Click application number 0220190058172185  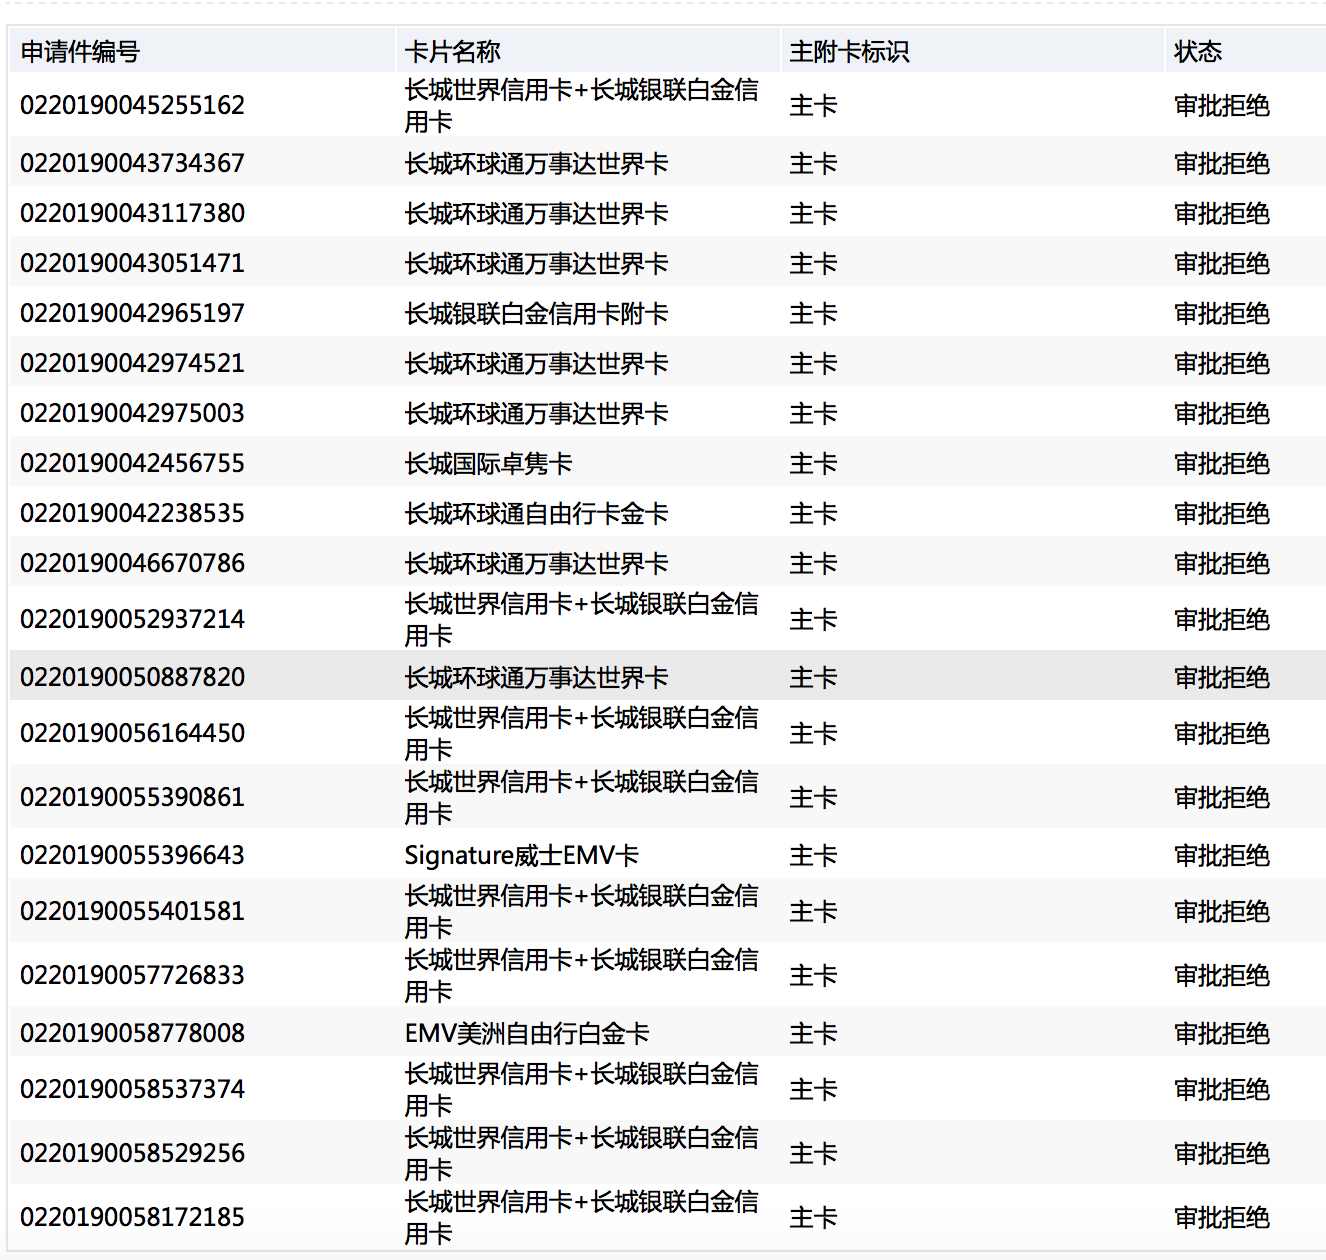132,1217
